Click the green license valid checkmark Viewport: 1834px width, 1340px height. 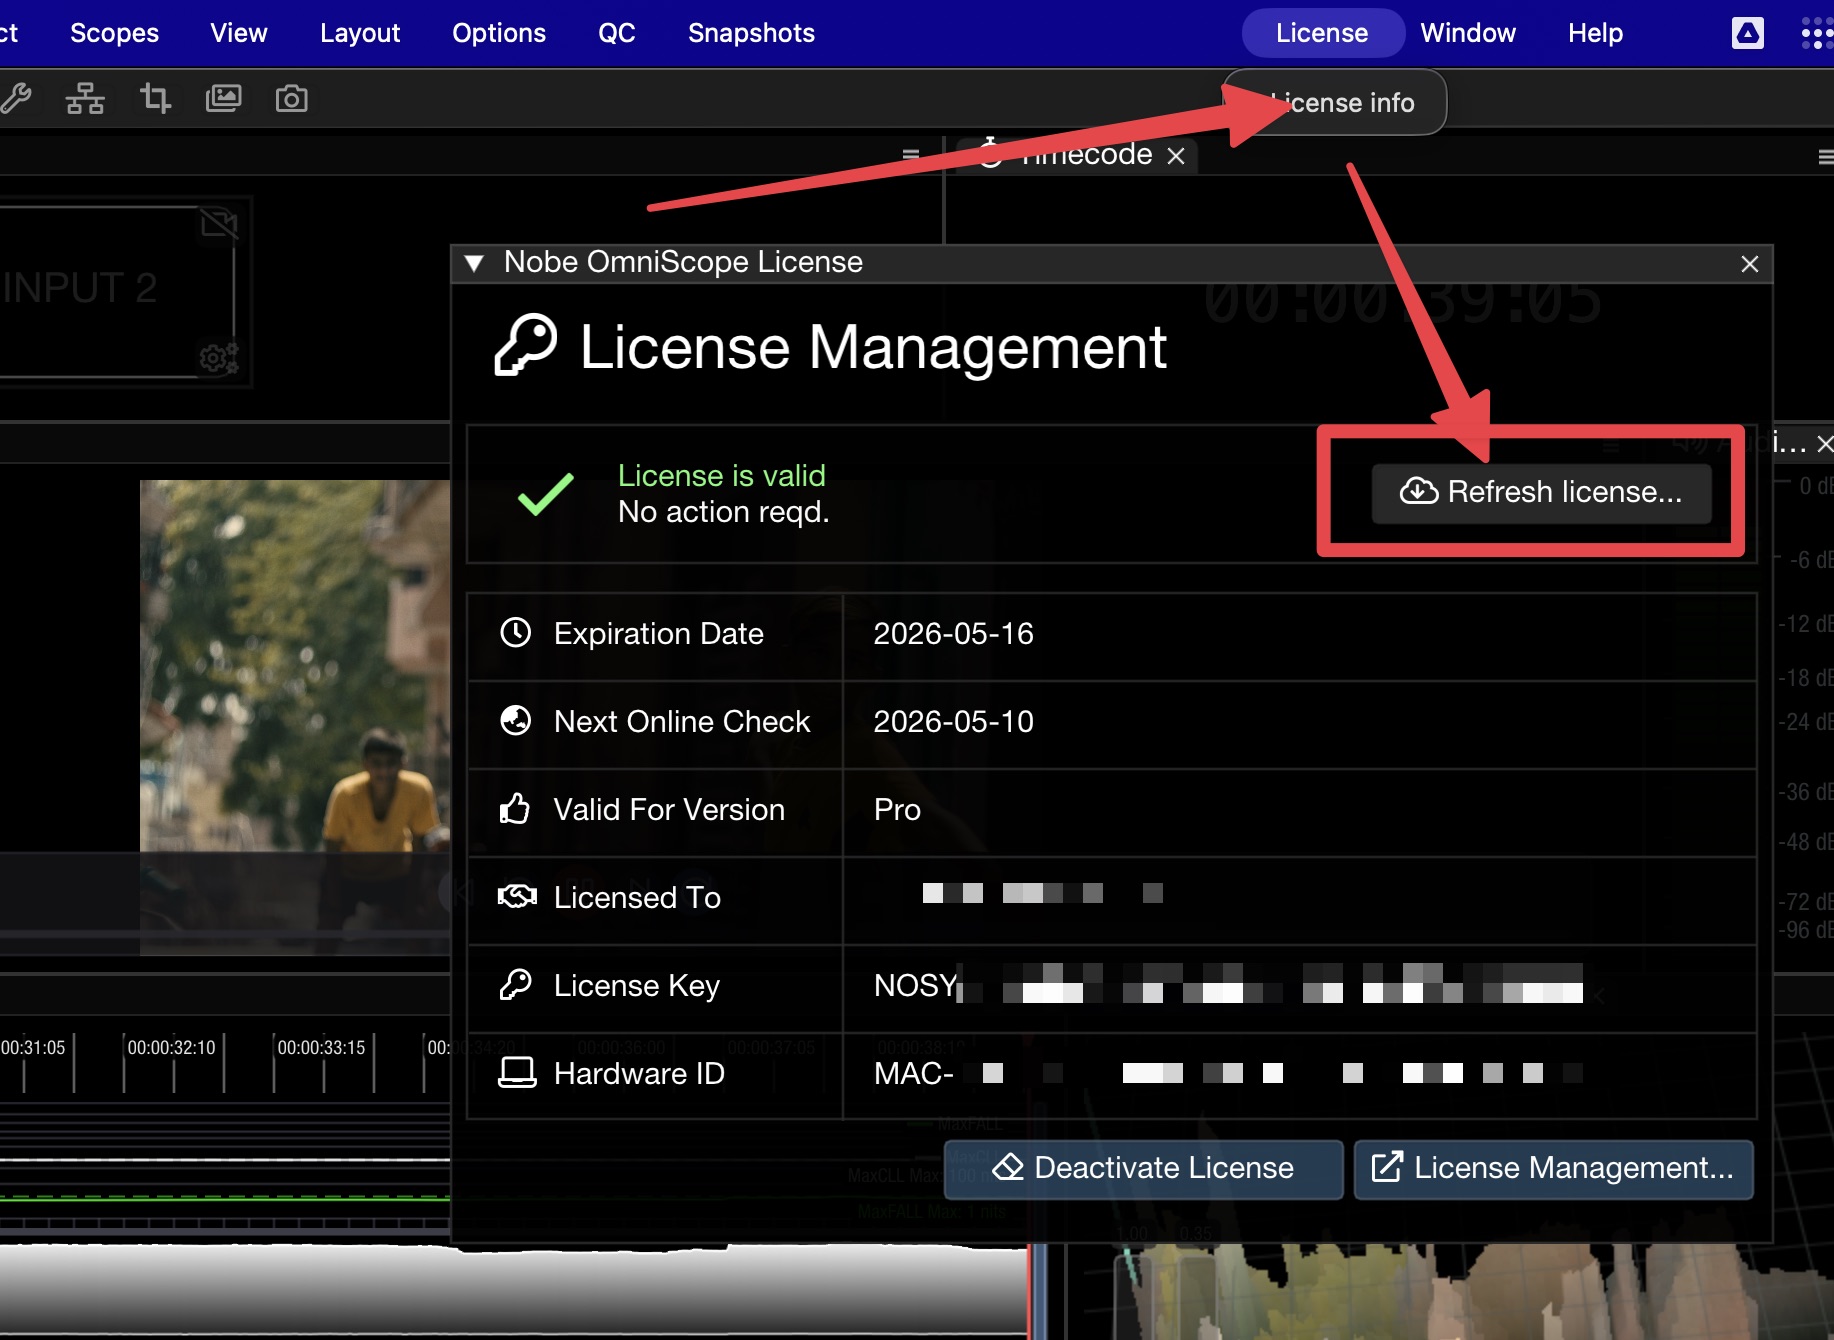coord(543,494)
